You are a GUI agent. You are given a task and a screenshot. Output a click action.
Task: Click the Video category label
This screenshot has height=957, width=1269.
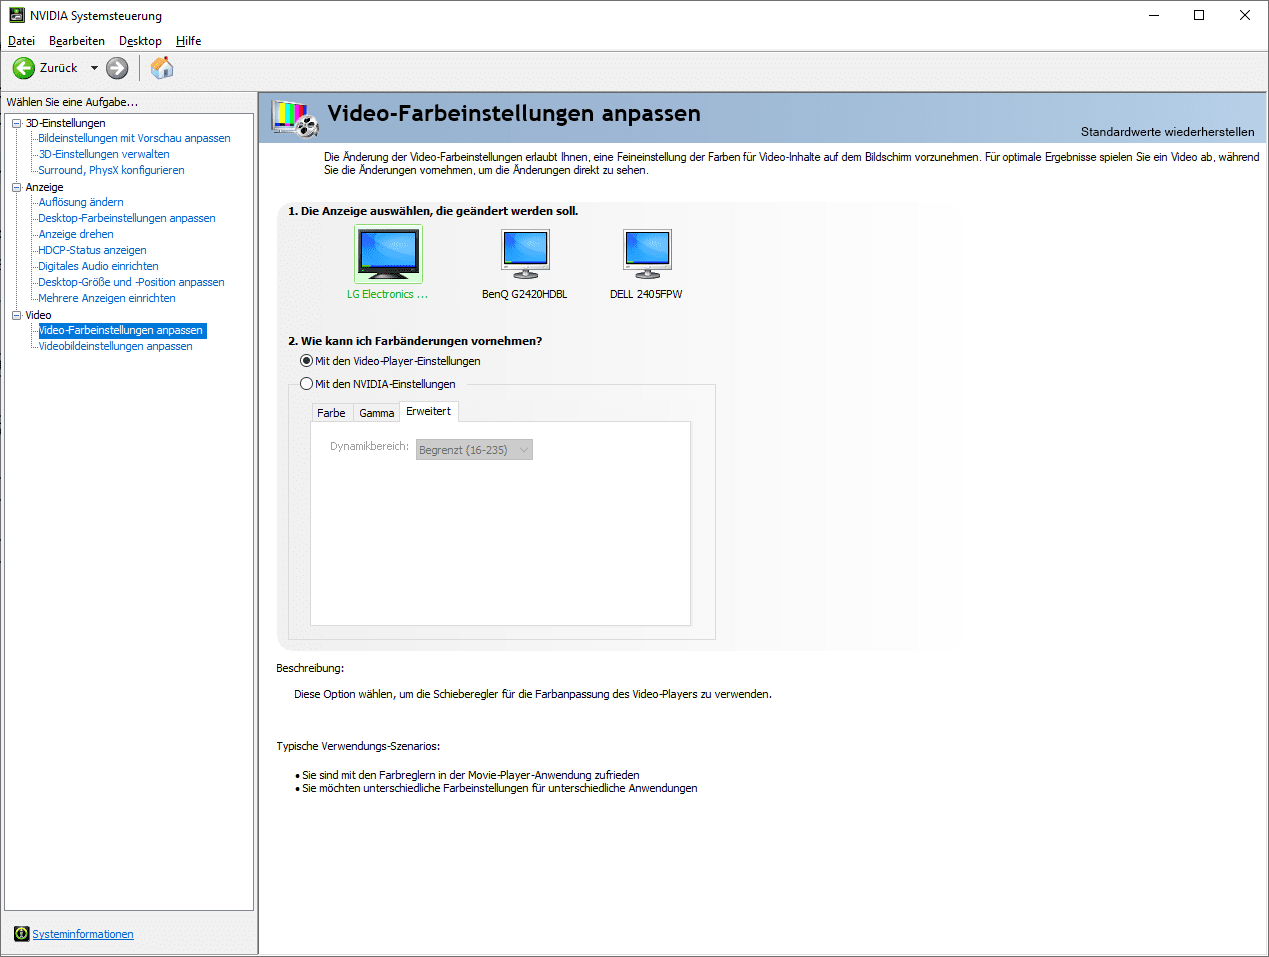point(38,315)
